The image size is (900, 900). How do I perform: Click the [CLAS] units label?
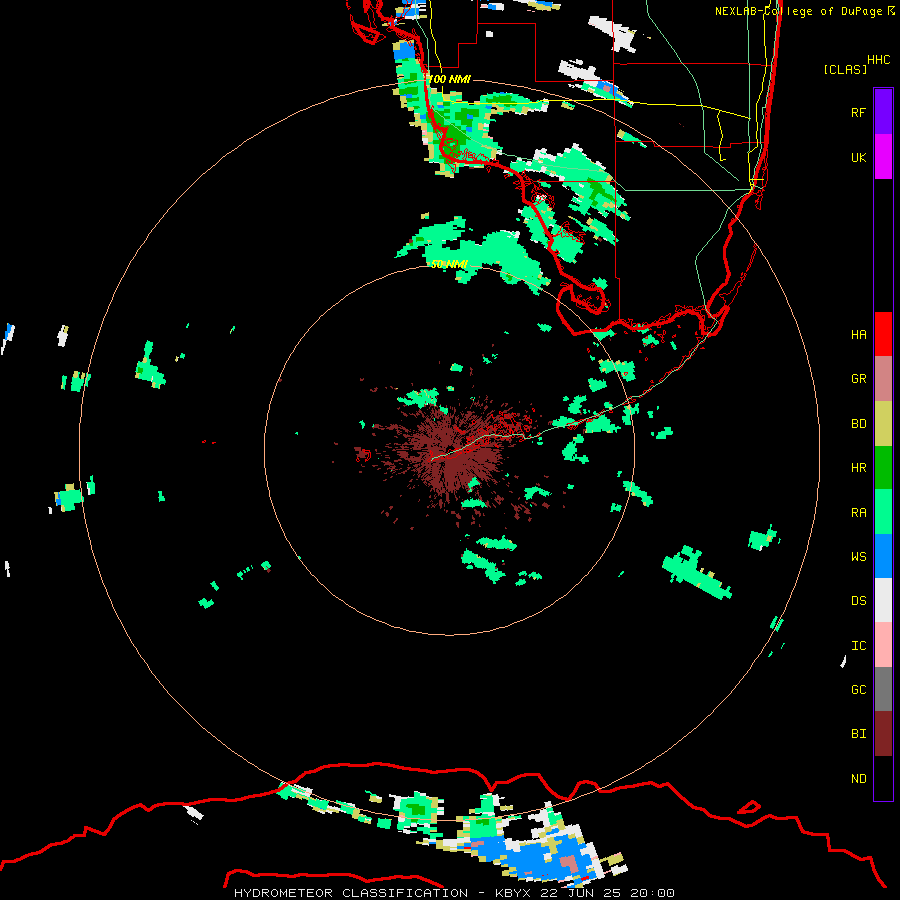pyautogui.click(x=845, y=69)
